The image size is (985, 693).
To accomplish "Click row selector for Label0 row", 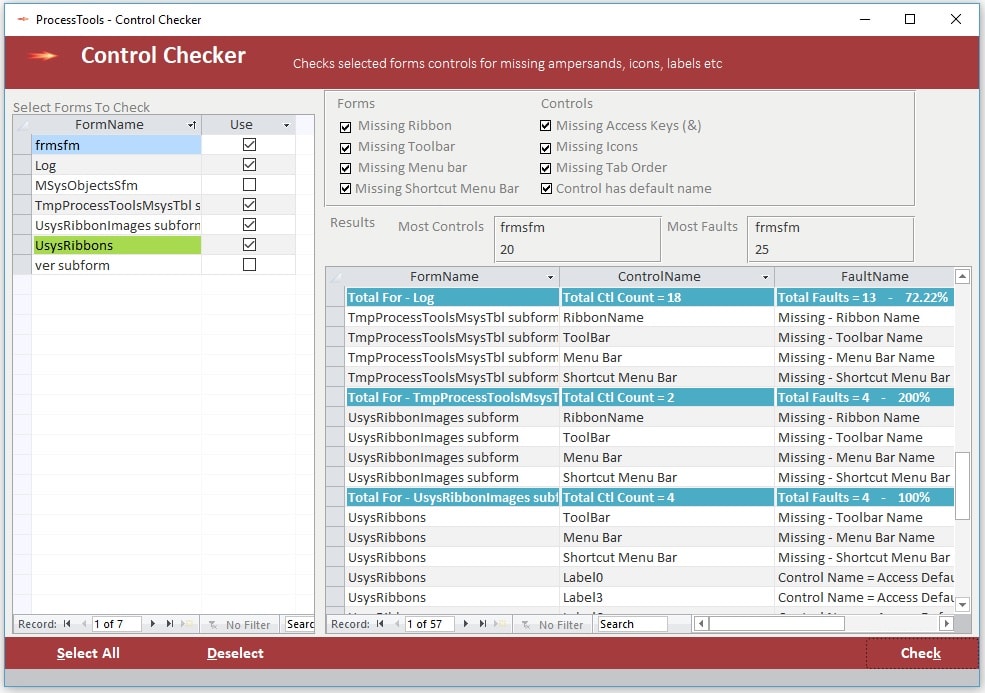I will (335, 577).
